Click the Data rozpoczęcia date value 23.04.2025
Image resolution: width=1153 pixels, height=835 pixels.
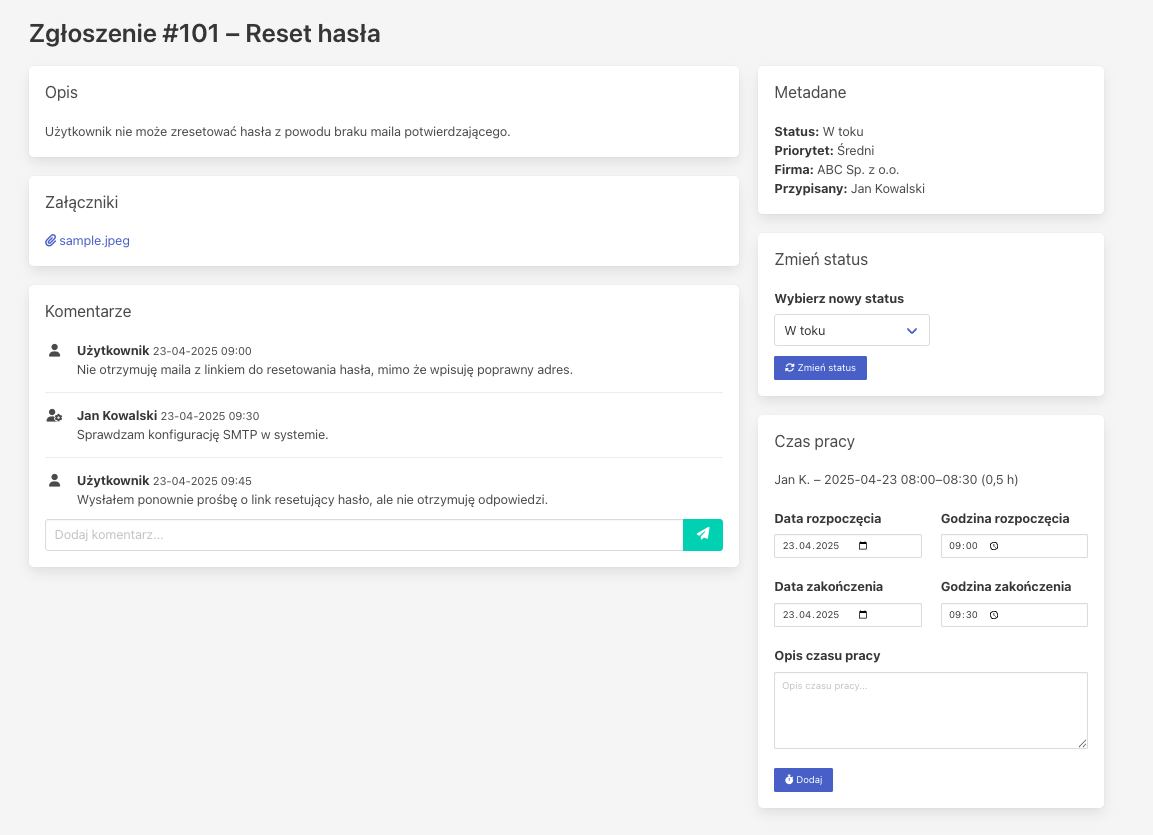[x=811, y=546]
